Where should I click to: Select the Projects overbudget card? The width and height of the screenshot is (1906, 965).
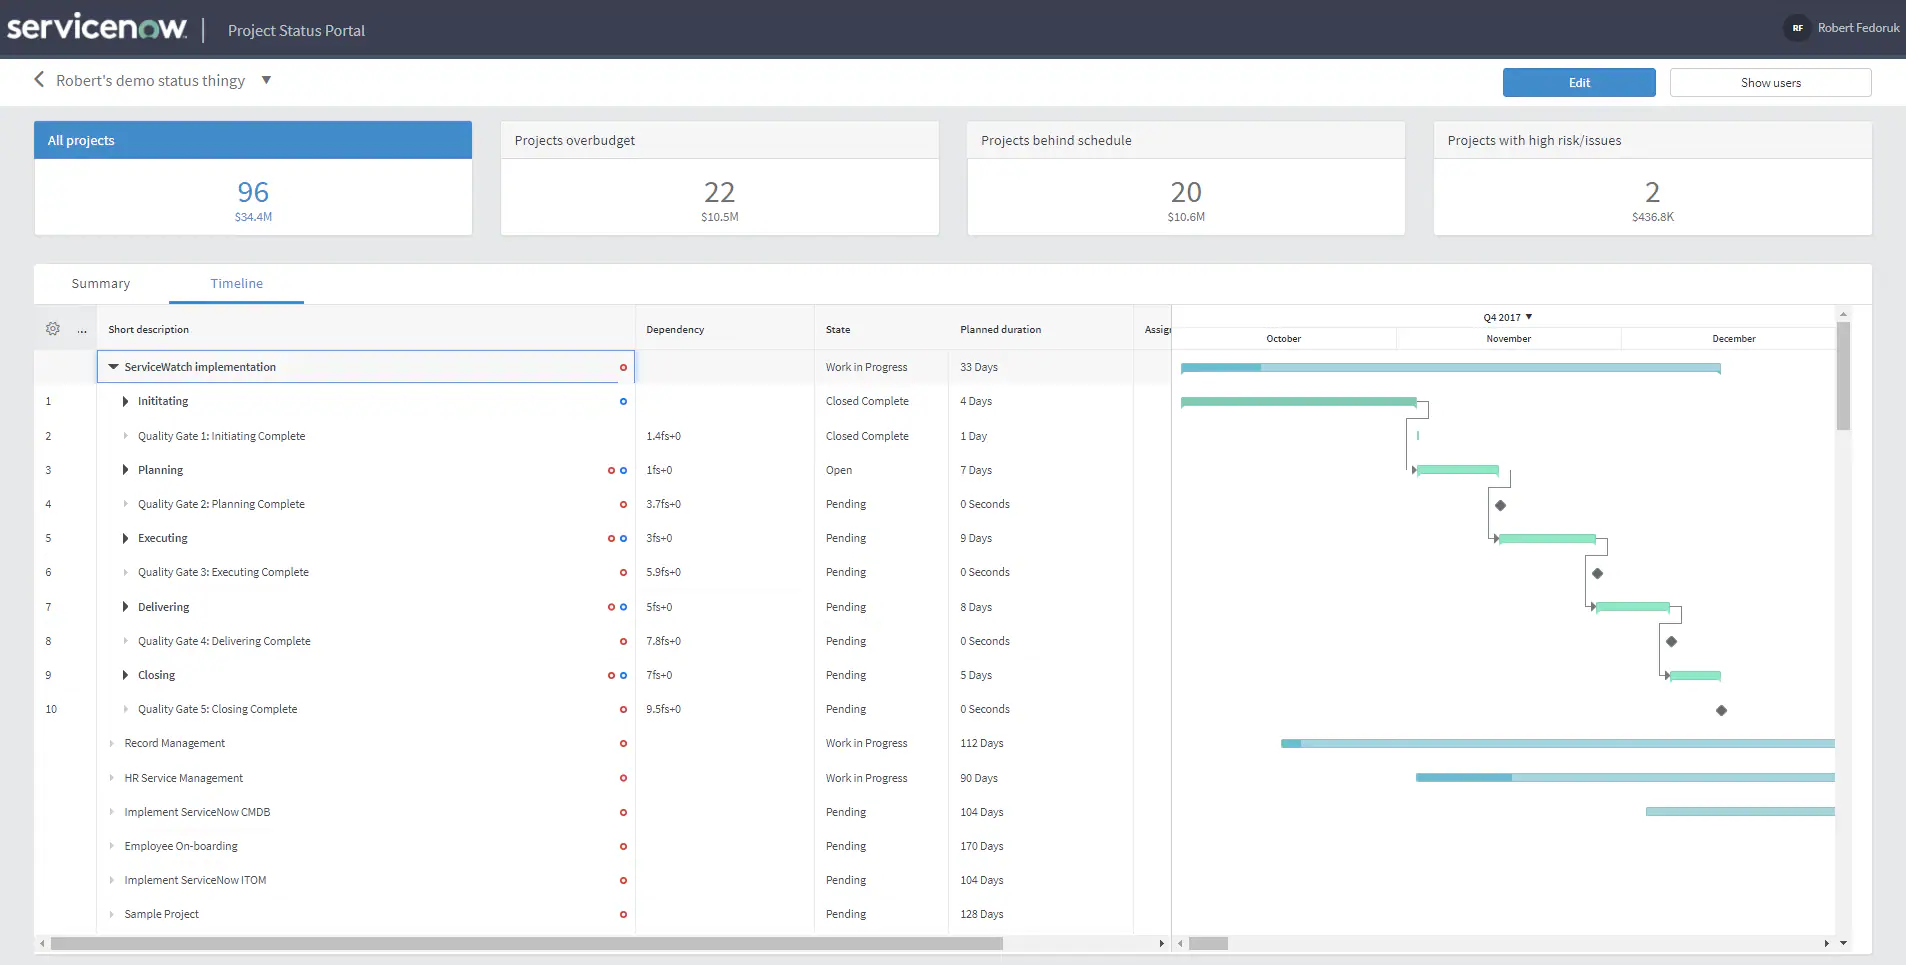click(x=719, y=179)
